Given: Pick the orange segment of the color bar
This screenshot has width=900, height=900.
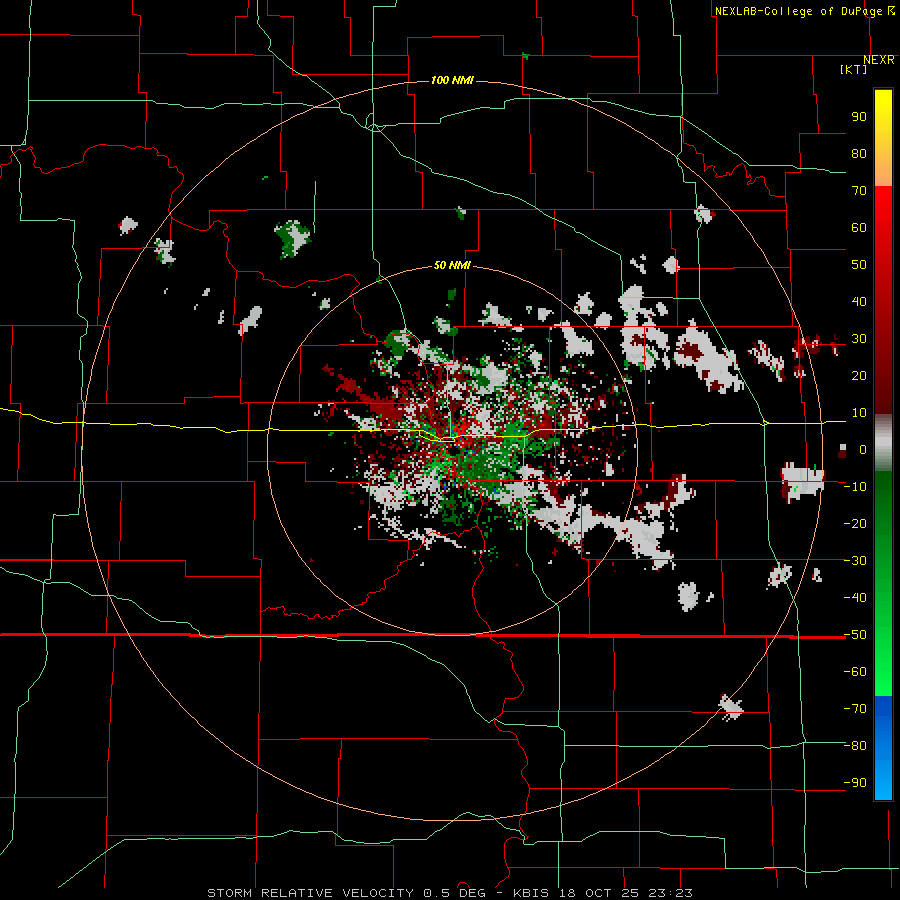Looking at the screenshot, I should [883, 169].
